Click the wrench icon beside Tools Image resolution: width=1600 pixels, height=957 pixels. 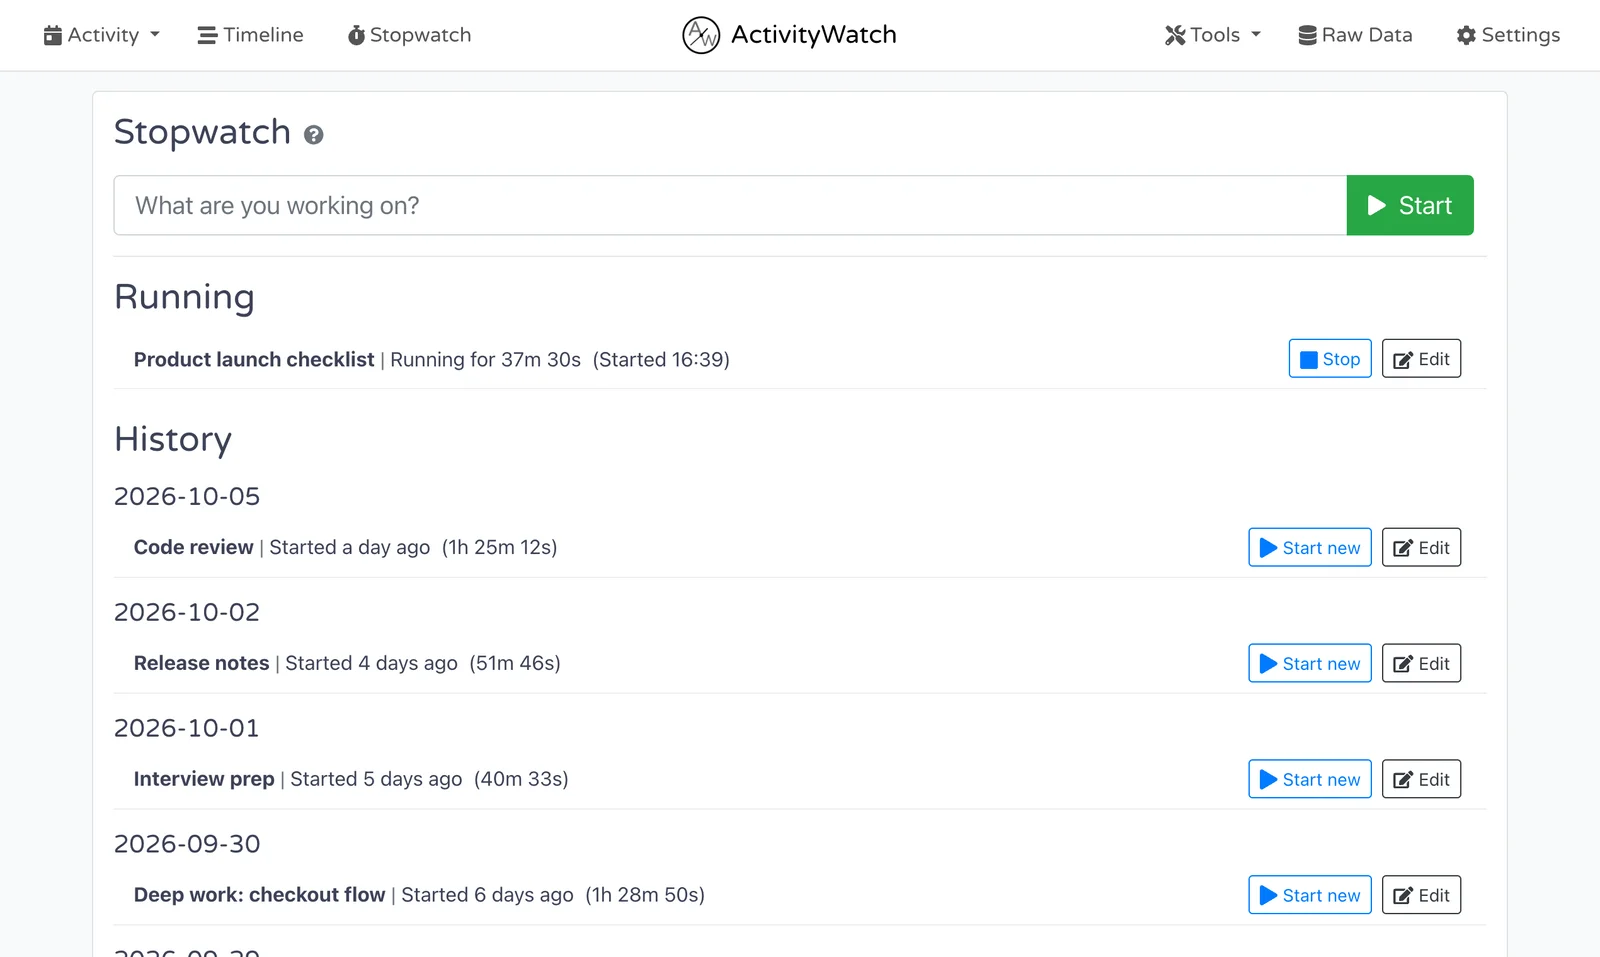pos(1175,35)
